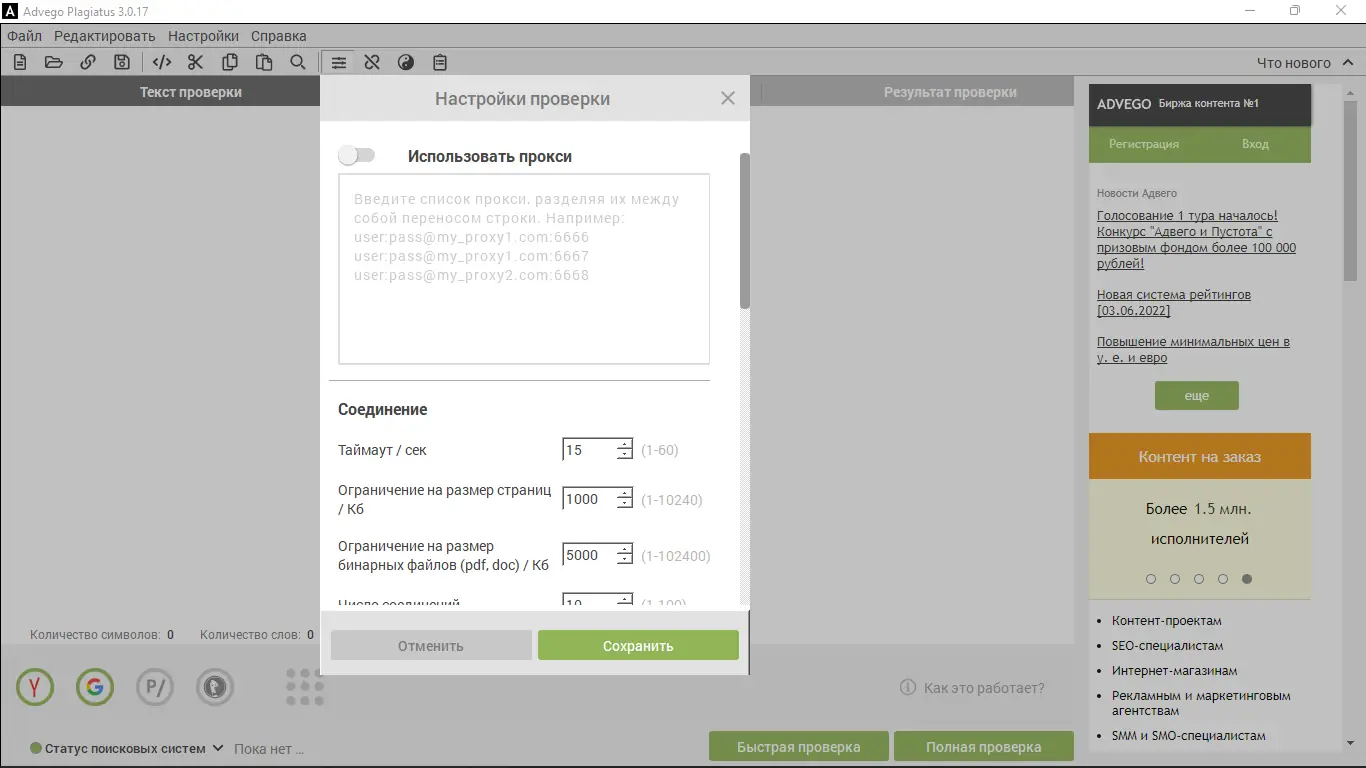This screenshot has width=1366, height=768.
Task: Click the sliders check settings icon
Action: [339, 62]
